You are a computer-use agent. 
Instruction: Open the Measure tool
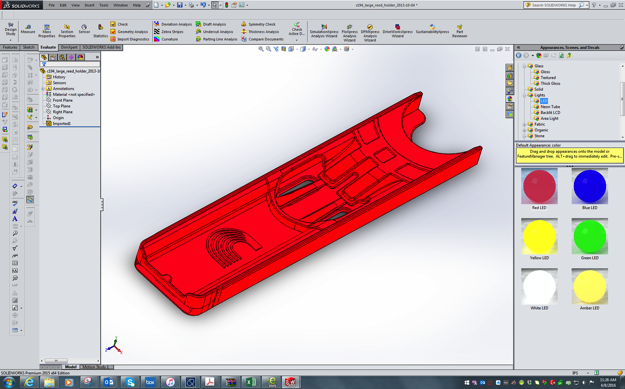pyautogui.click(x=28, y=29)
